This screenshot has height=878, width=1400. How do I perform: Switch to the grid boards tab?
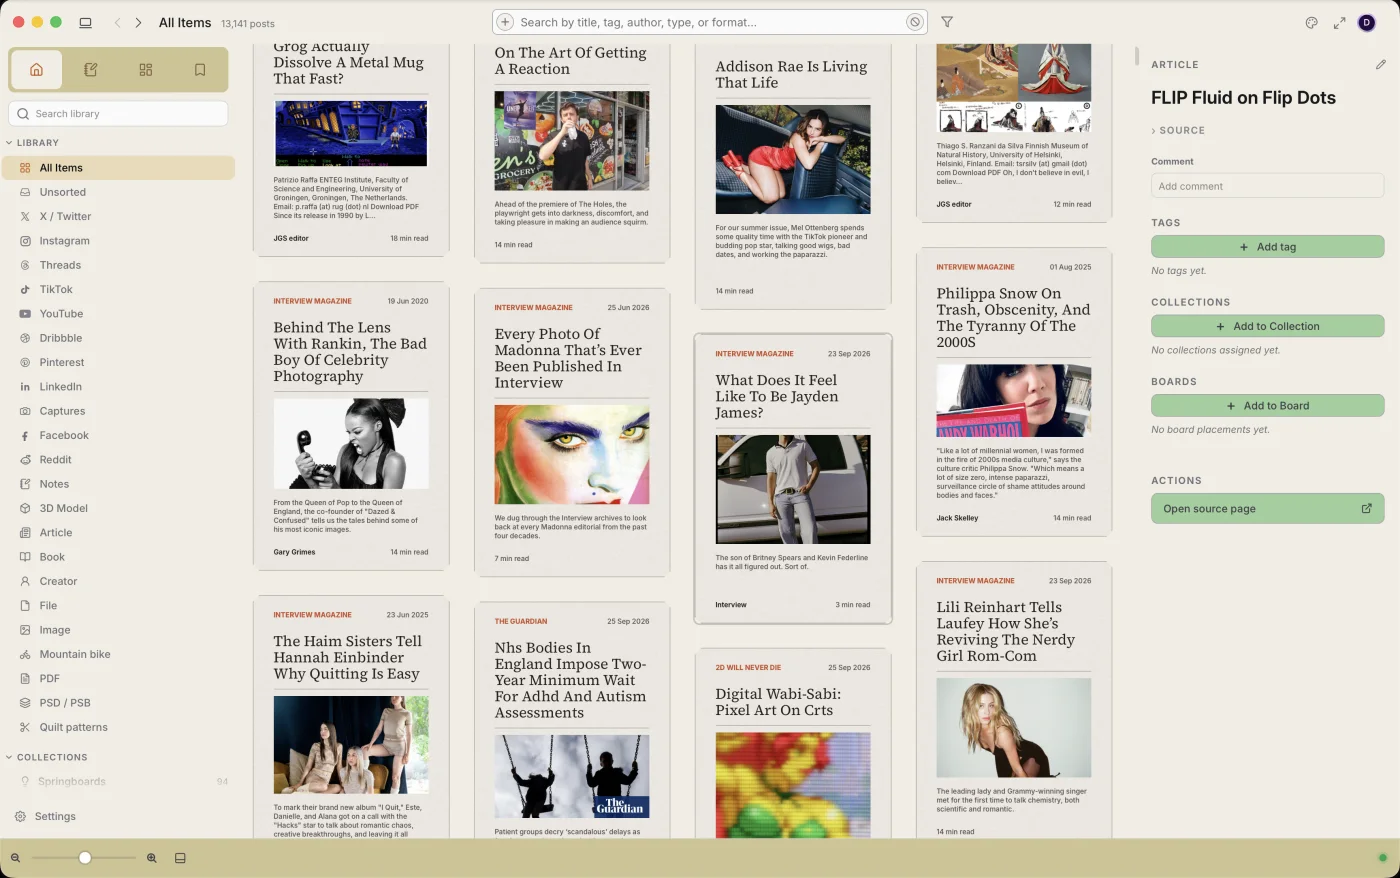pyautogui.click(x=146, y=70)
